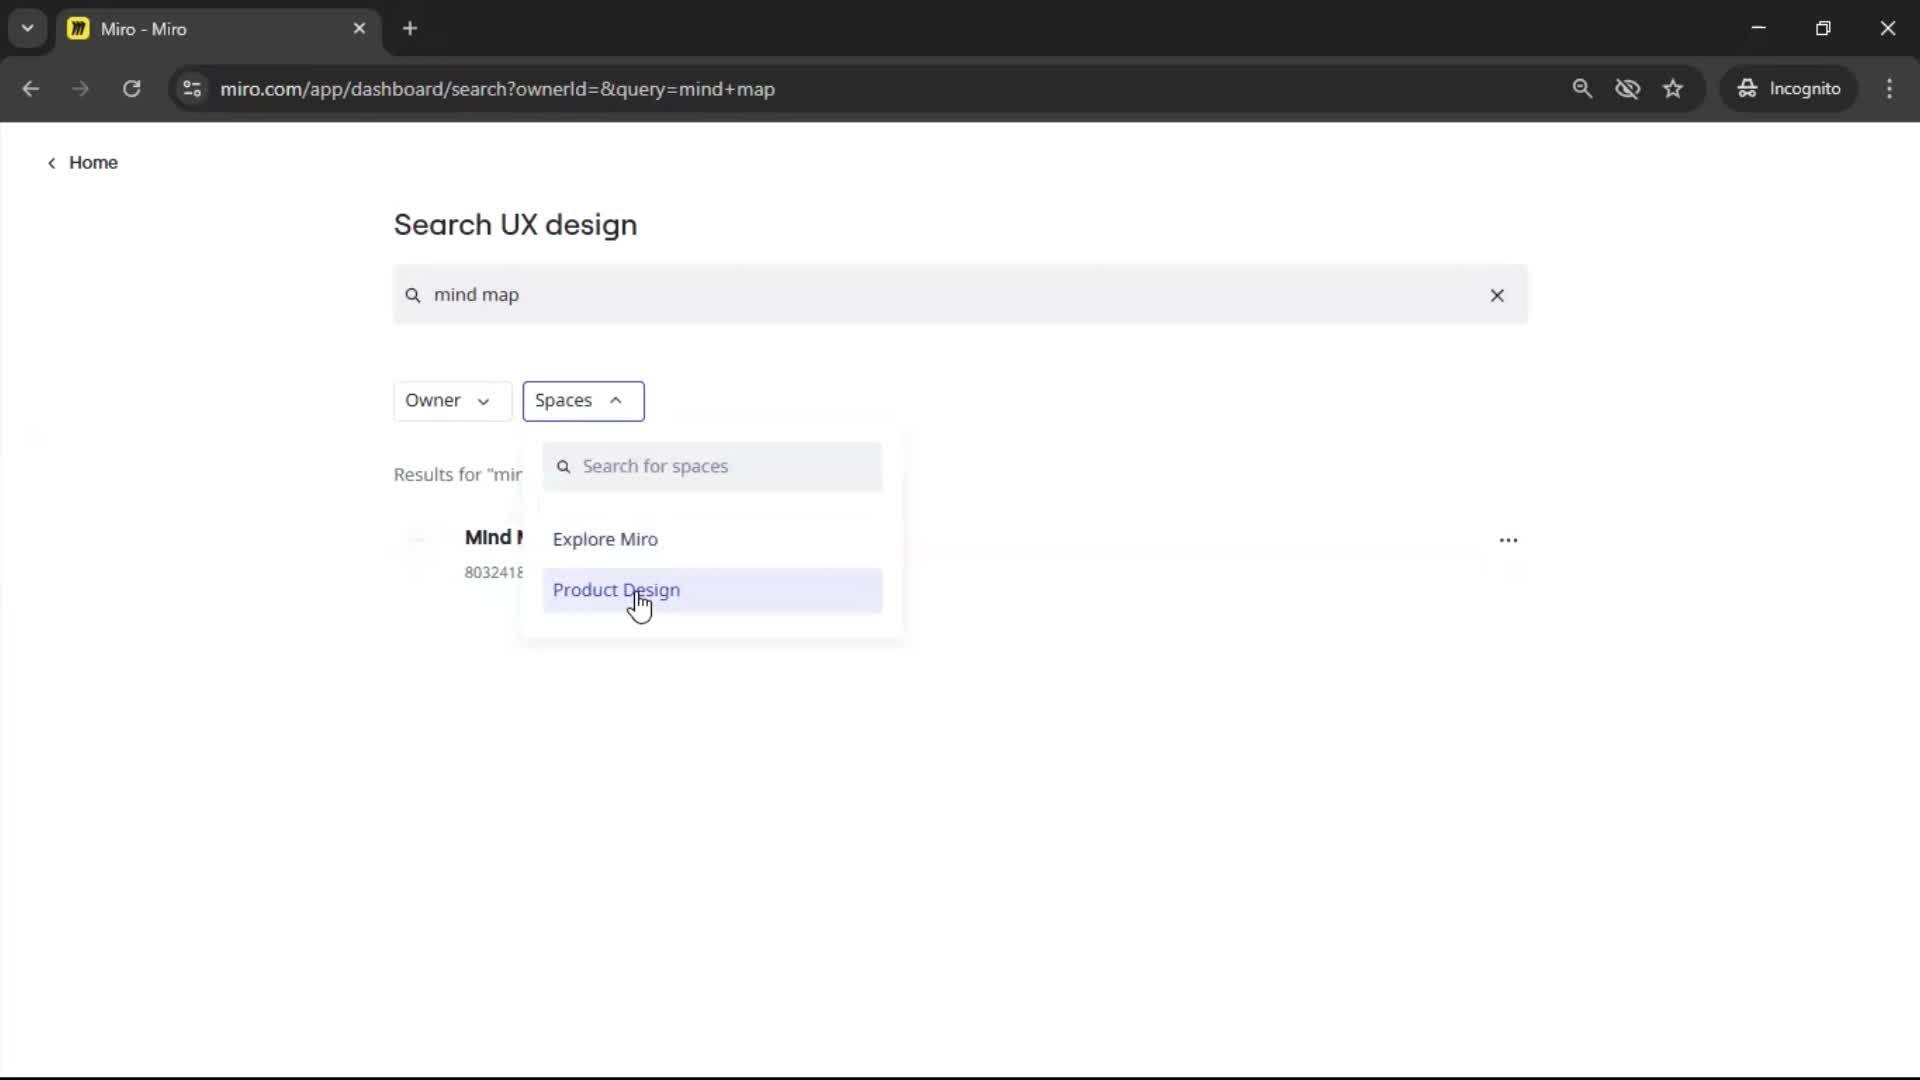
Task: Click the Incognito profile button
Action: pyautogui.click(x=1789, y=89)
